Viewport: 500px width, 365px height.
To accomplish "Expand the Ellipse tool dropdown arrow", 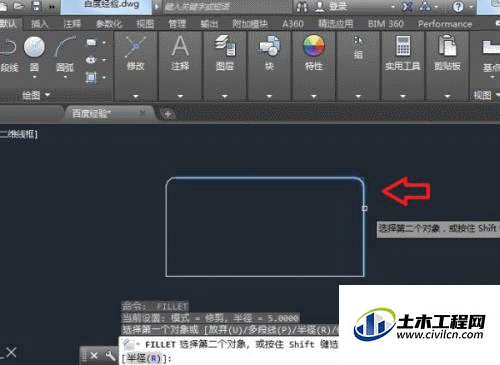I will point(104,60).
